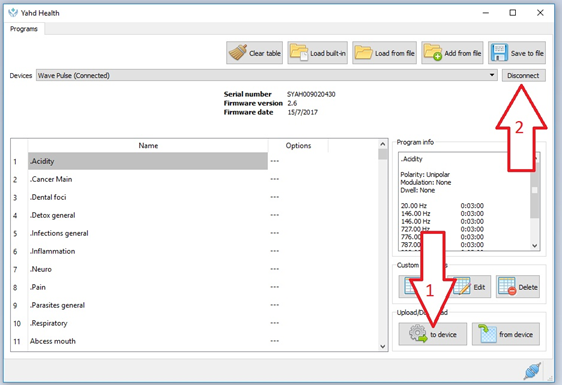Open options dots for .Neuro
The image size is (562, 385).
tap(275, 269)
